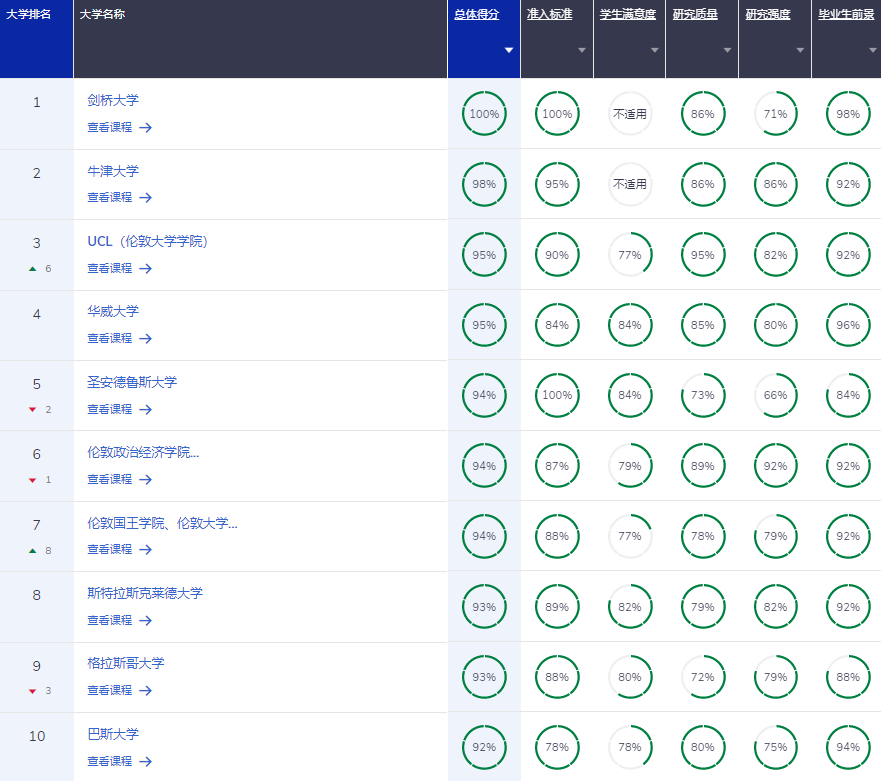Image resolution: width=881 pixels, height=781 pixels.
Task: Click arrow icon in 巴斯大学 row
Action: 146,761
